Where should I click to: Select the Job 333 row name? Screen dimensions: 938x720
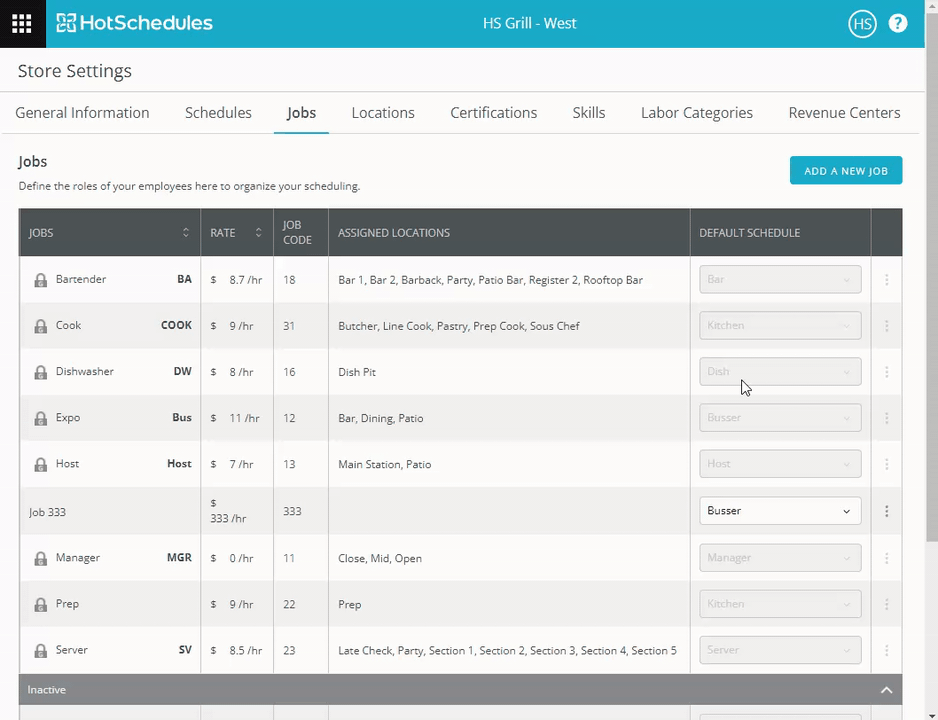click(x=47, y=512)
